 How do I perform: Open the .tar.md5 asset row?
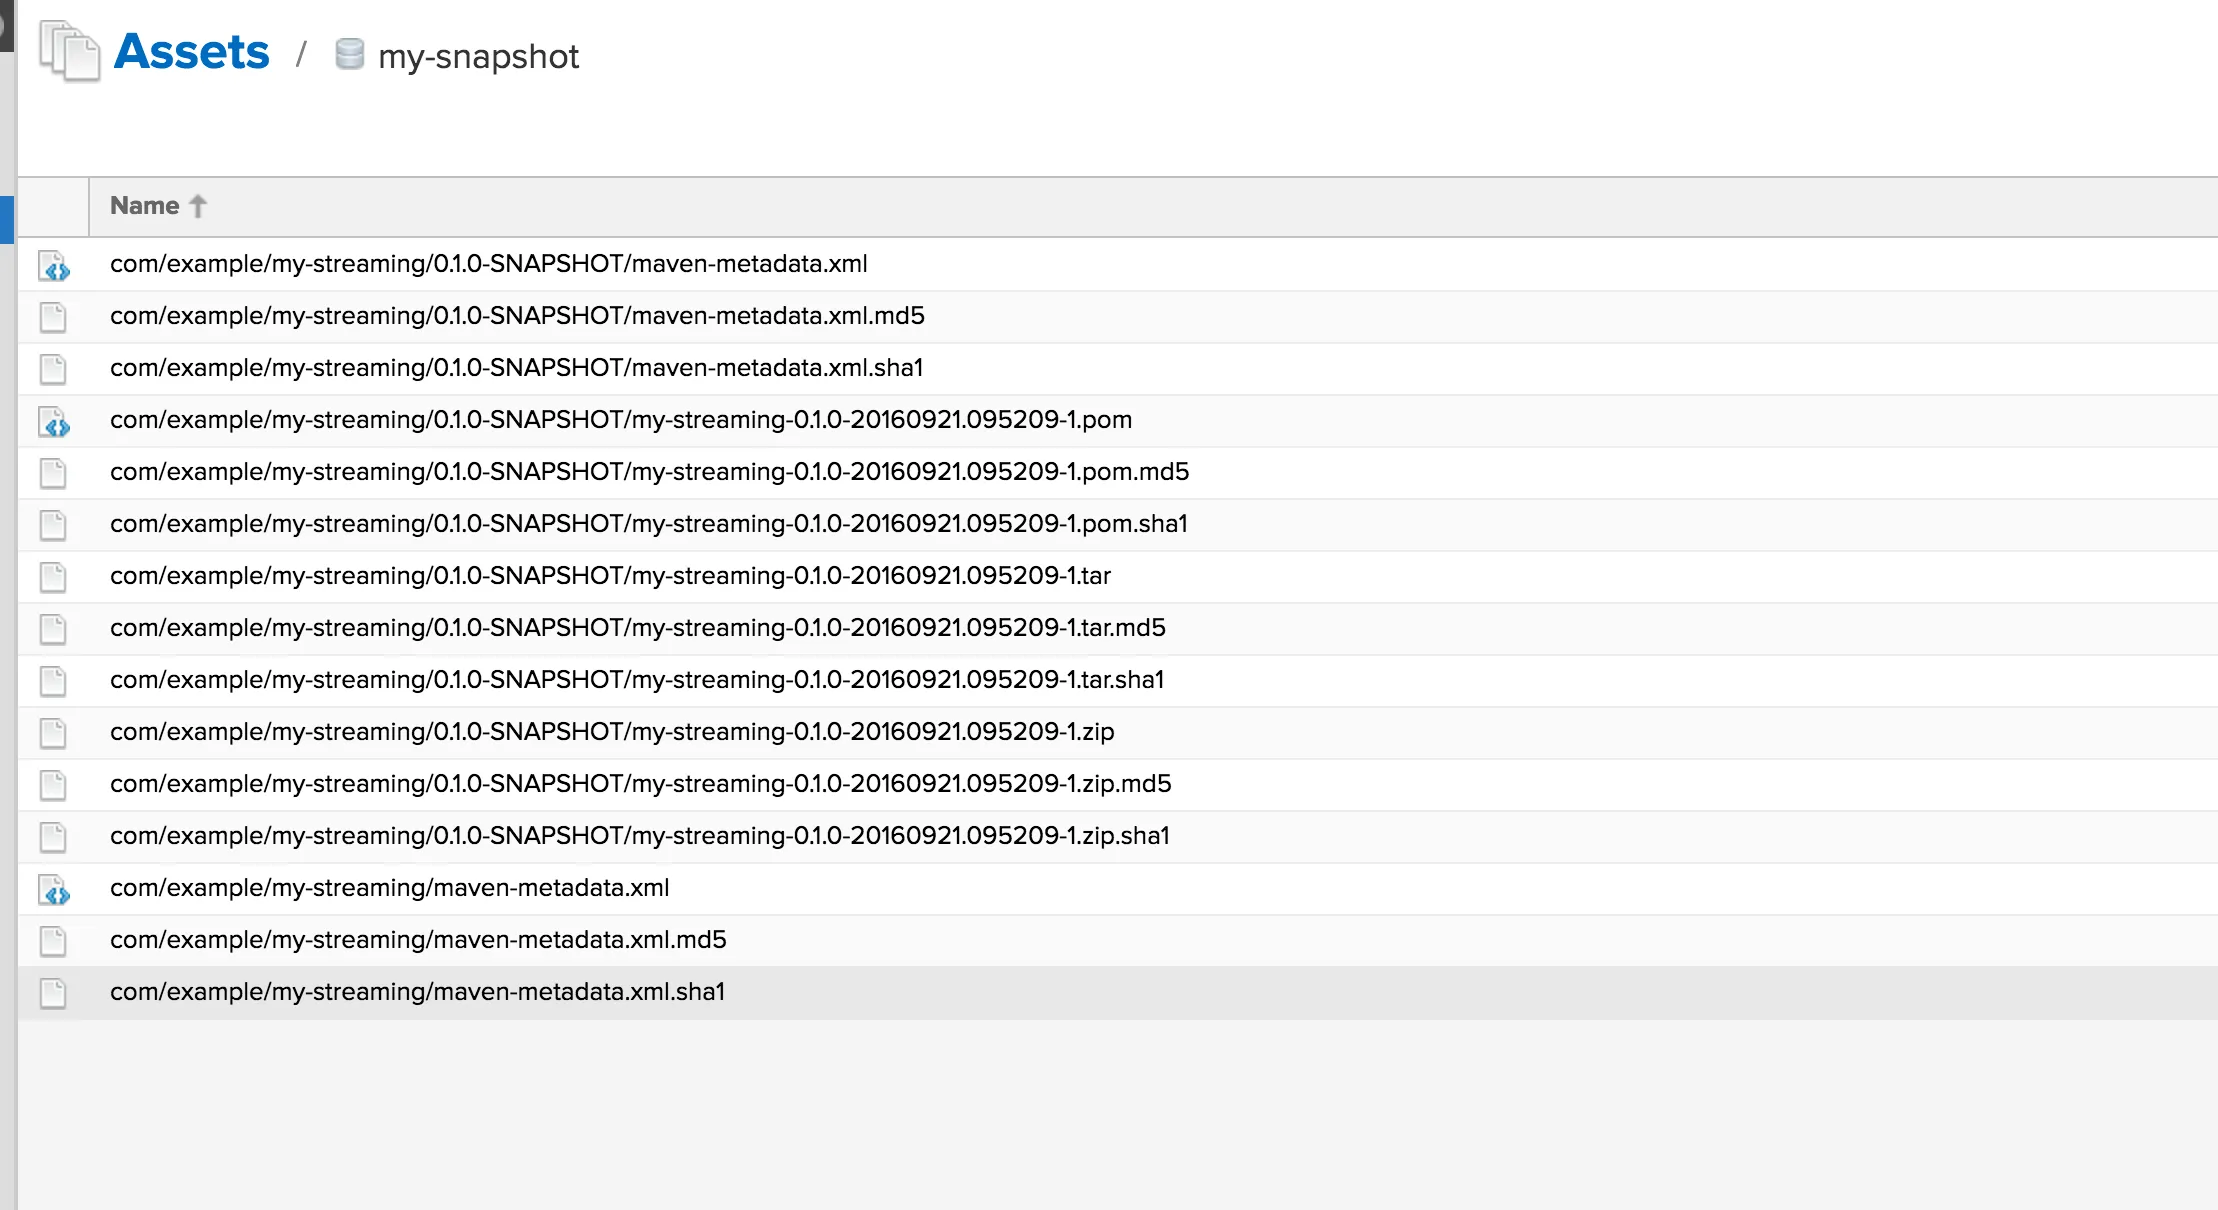pyautogui.click(x=638, y=628)
